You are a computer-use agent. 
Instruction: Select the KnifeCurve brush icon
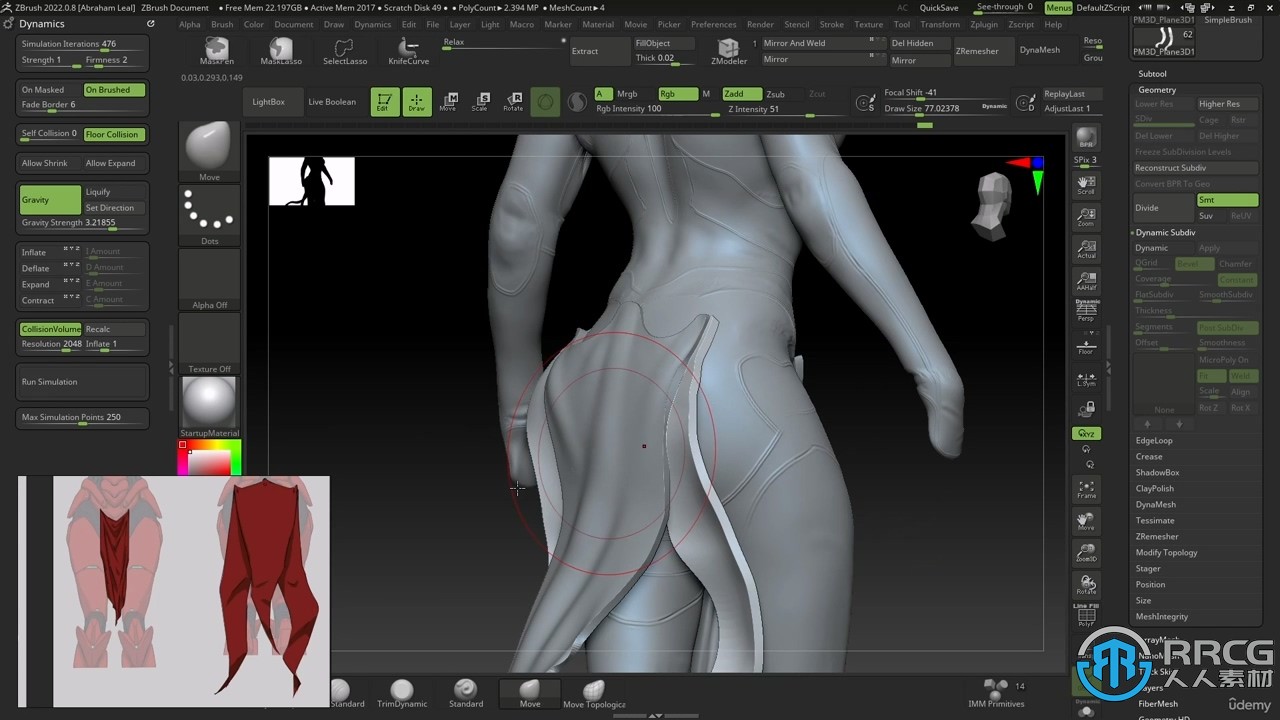(x=408, y=51)
